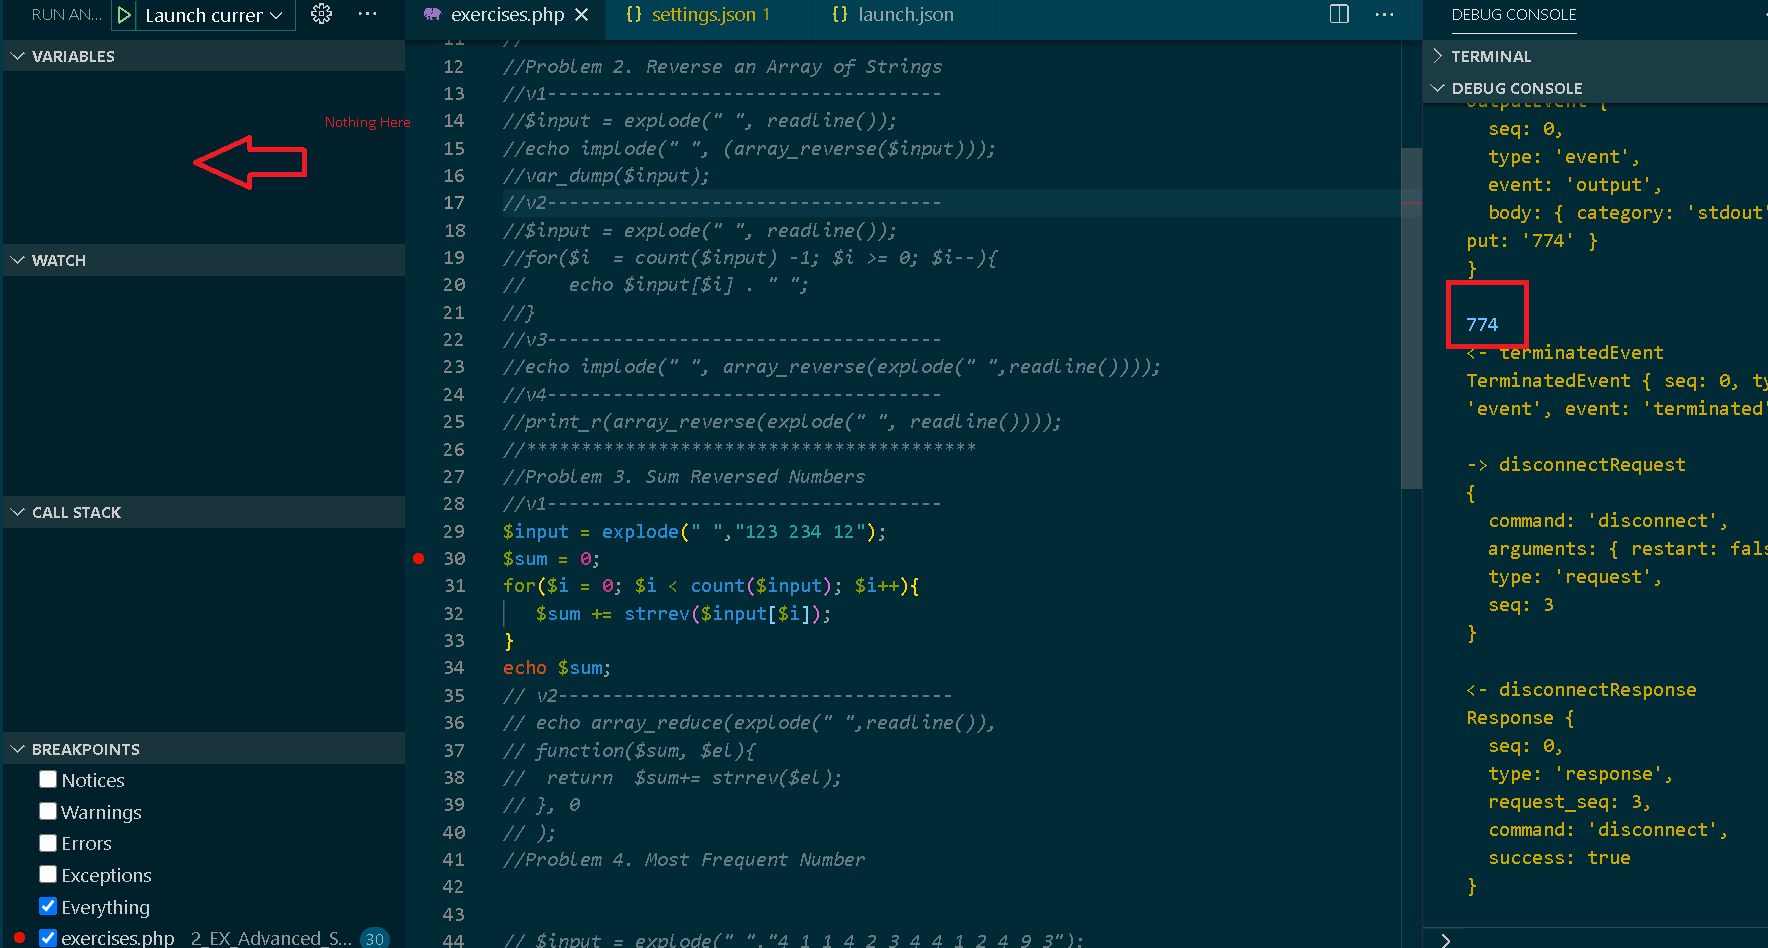Collapse the CALL STACK section
The width and height of the screenshot is (1768, 948).
click(x=204, y=512)
